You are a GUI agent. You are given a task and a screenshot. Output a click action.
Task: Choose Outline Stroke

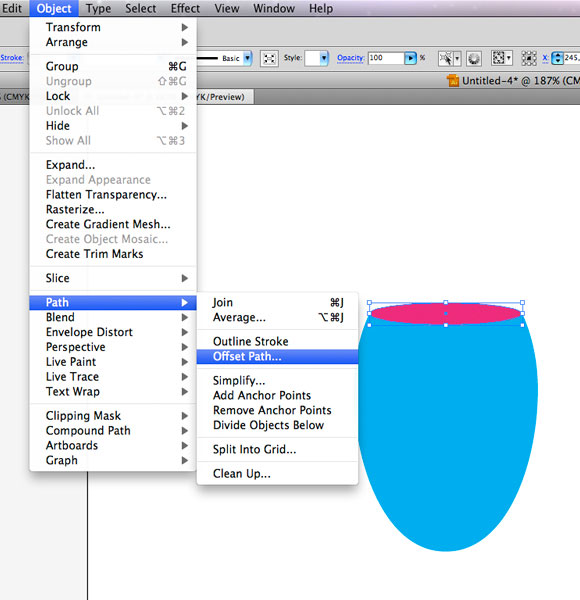[x=277, y=342]
